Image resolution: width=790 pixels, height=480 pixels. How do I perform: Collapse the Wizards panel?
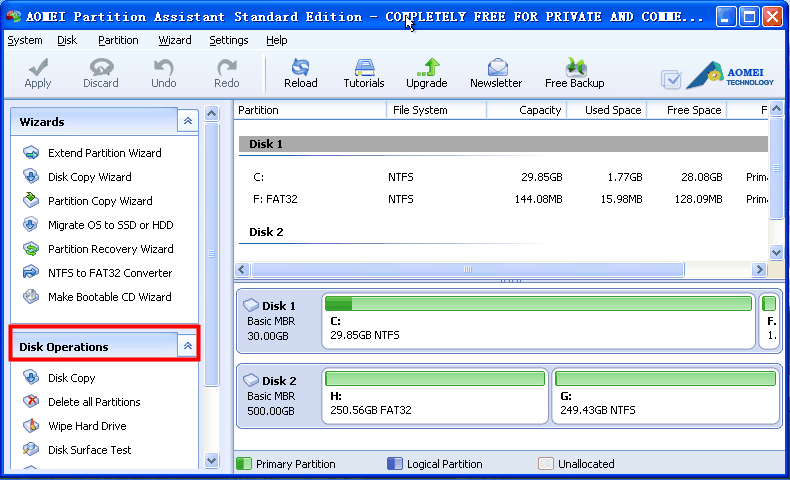coord(188,121)
